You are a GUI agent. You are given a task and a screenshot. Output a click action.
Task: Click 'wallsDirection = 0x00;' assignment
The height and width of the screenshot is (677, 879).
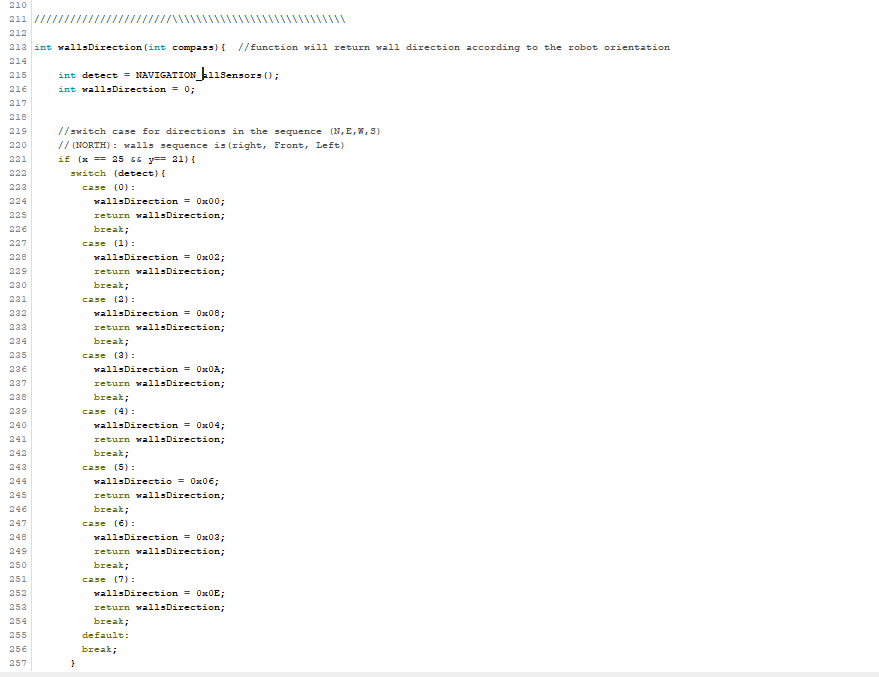coord(159,202)
